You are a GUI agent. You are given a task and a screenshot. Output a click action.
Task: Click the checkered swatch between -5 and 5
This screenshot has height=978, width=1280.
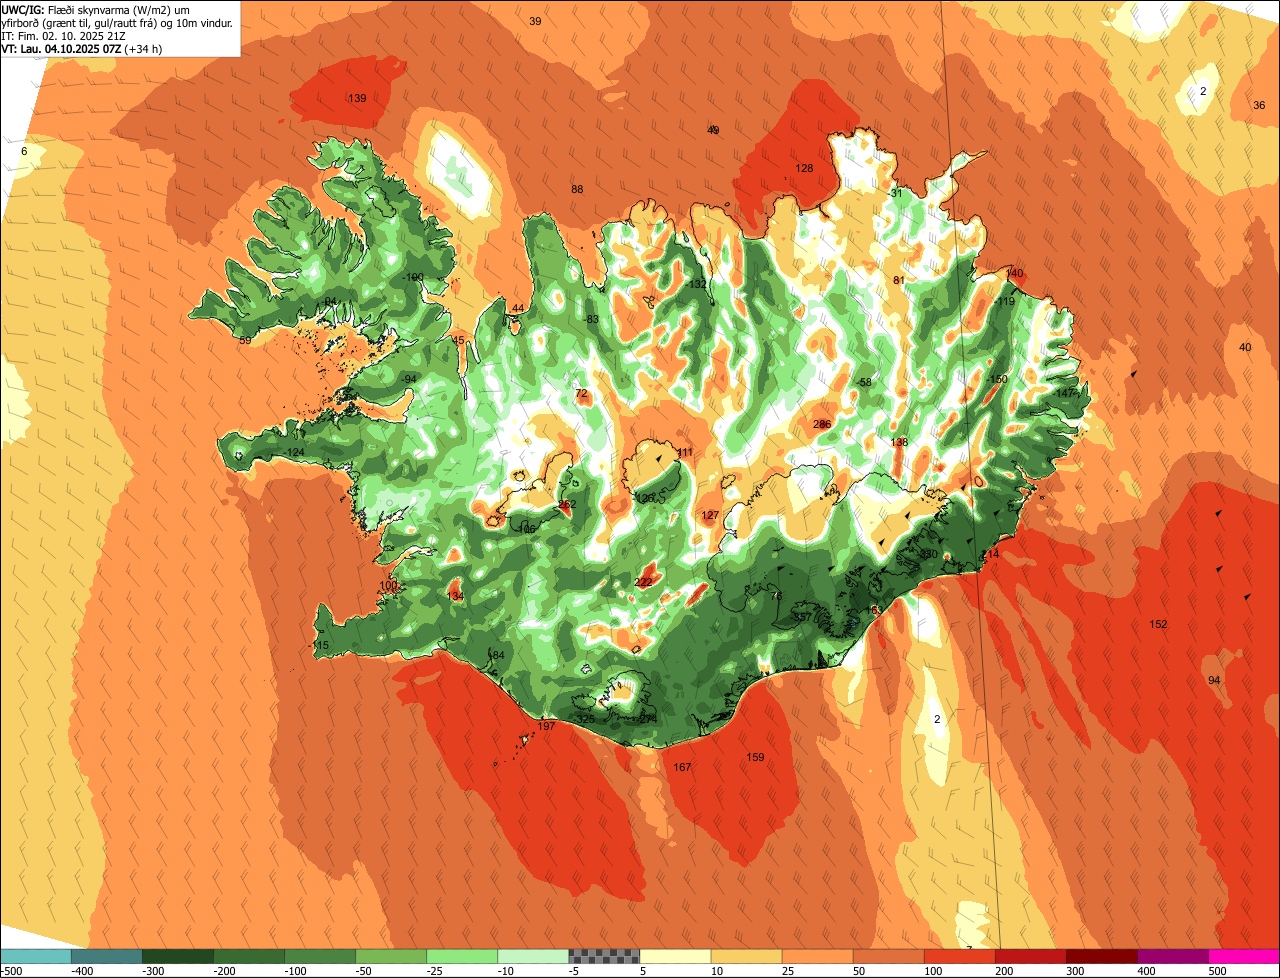click(604, 956)
